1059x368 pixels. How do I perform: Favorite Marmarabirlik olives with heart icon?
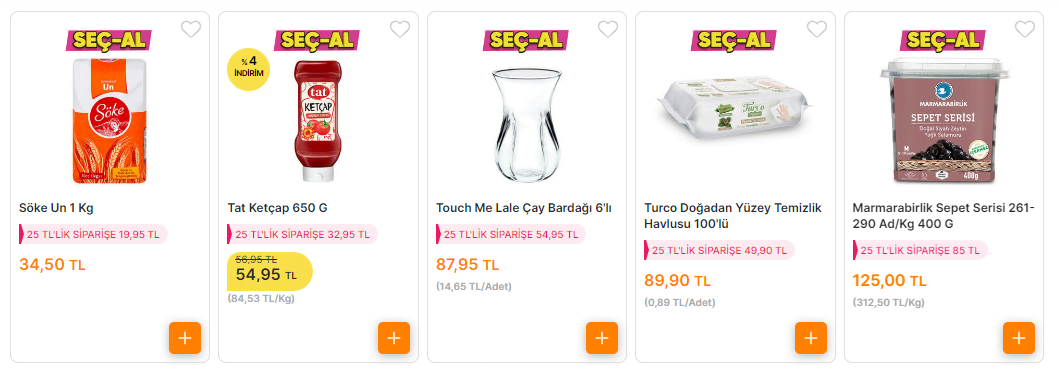[1025, 29]
